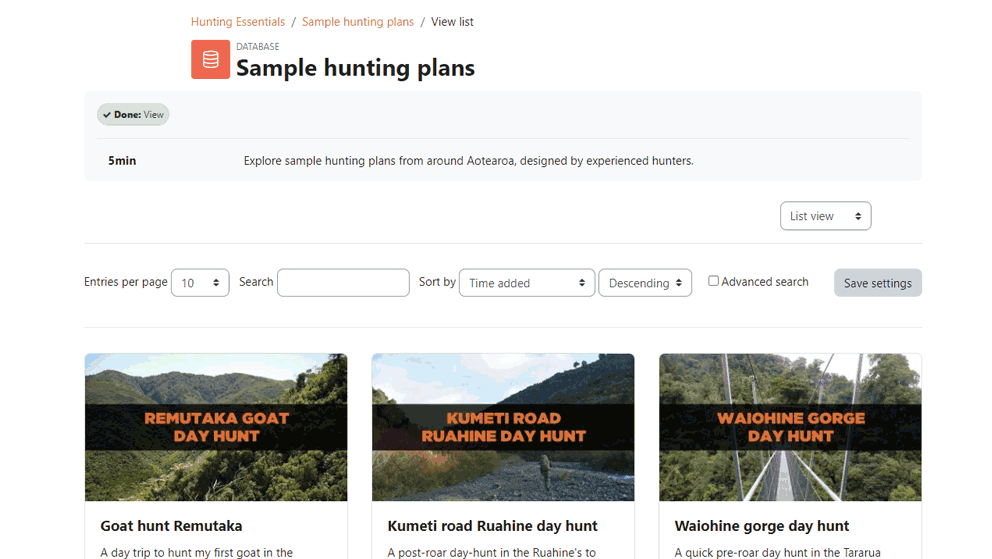992x559 pixels.
Task: Open the List view dropdown
Action: click(826, 216)
